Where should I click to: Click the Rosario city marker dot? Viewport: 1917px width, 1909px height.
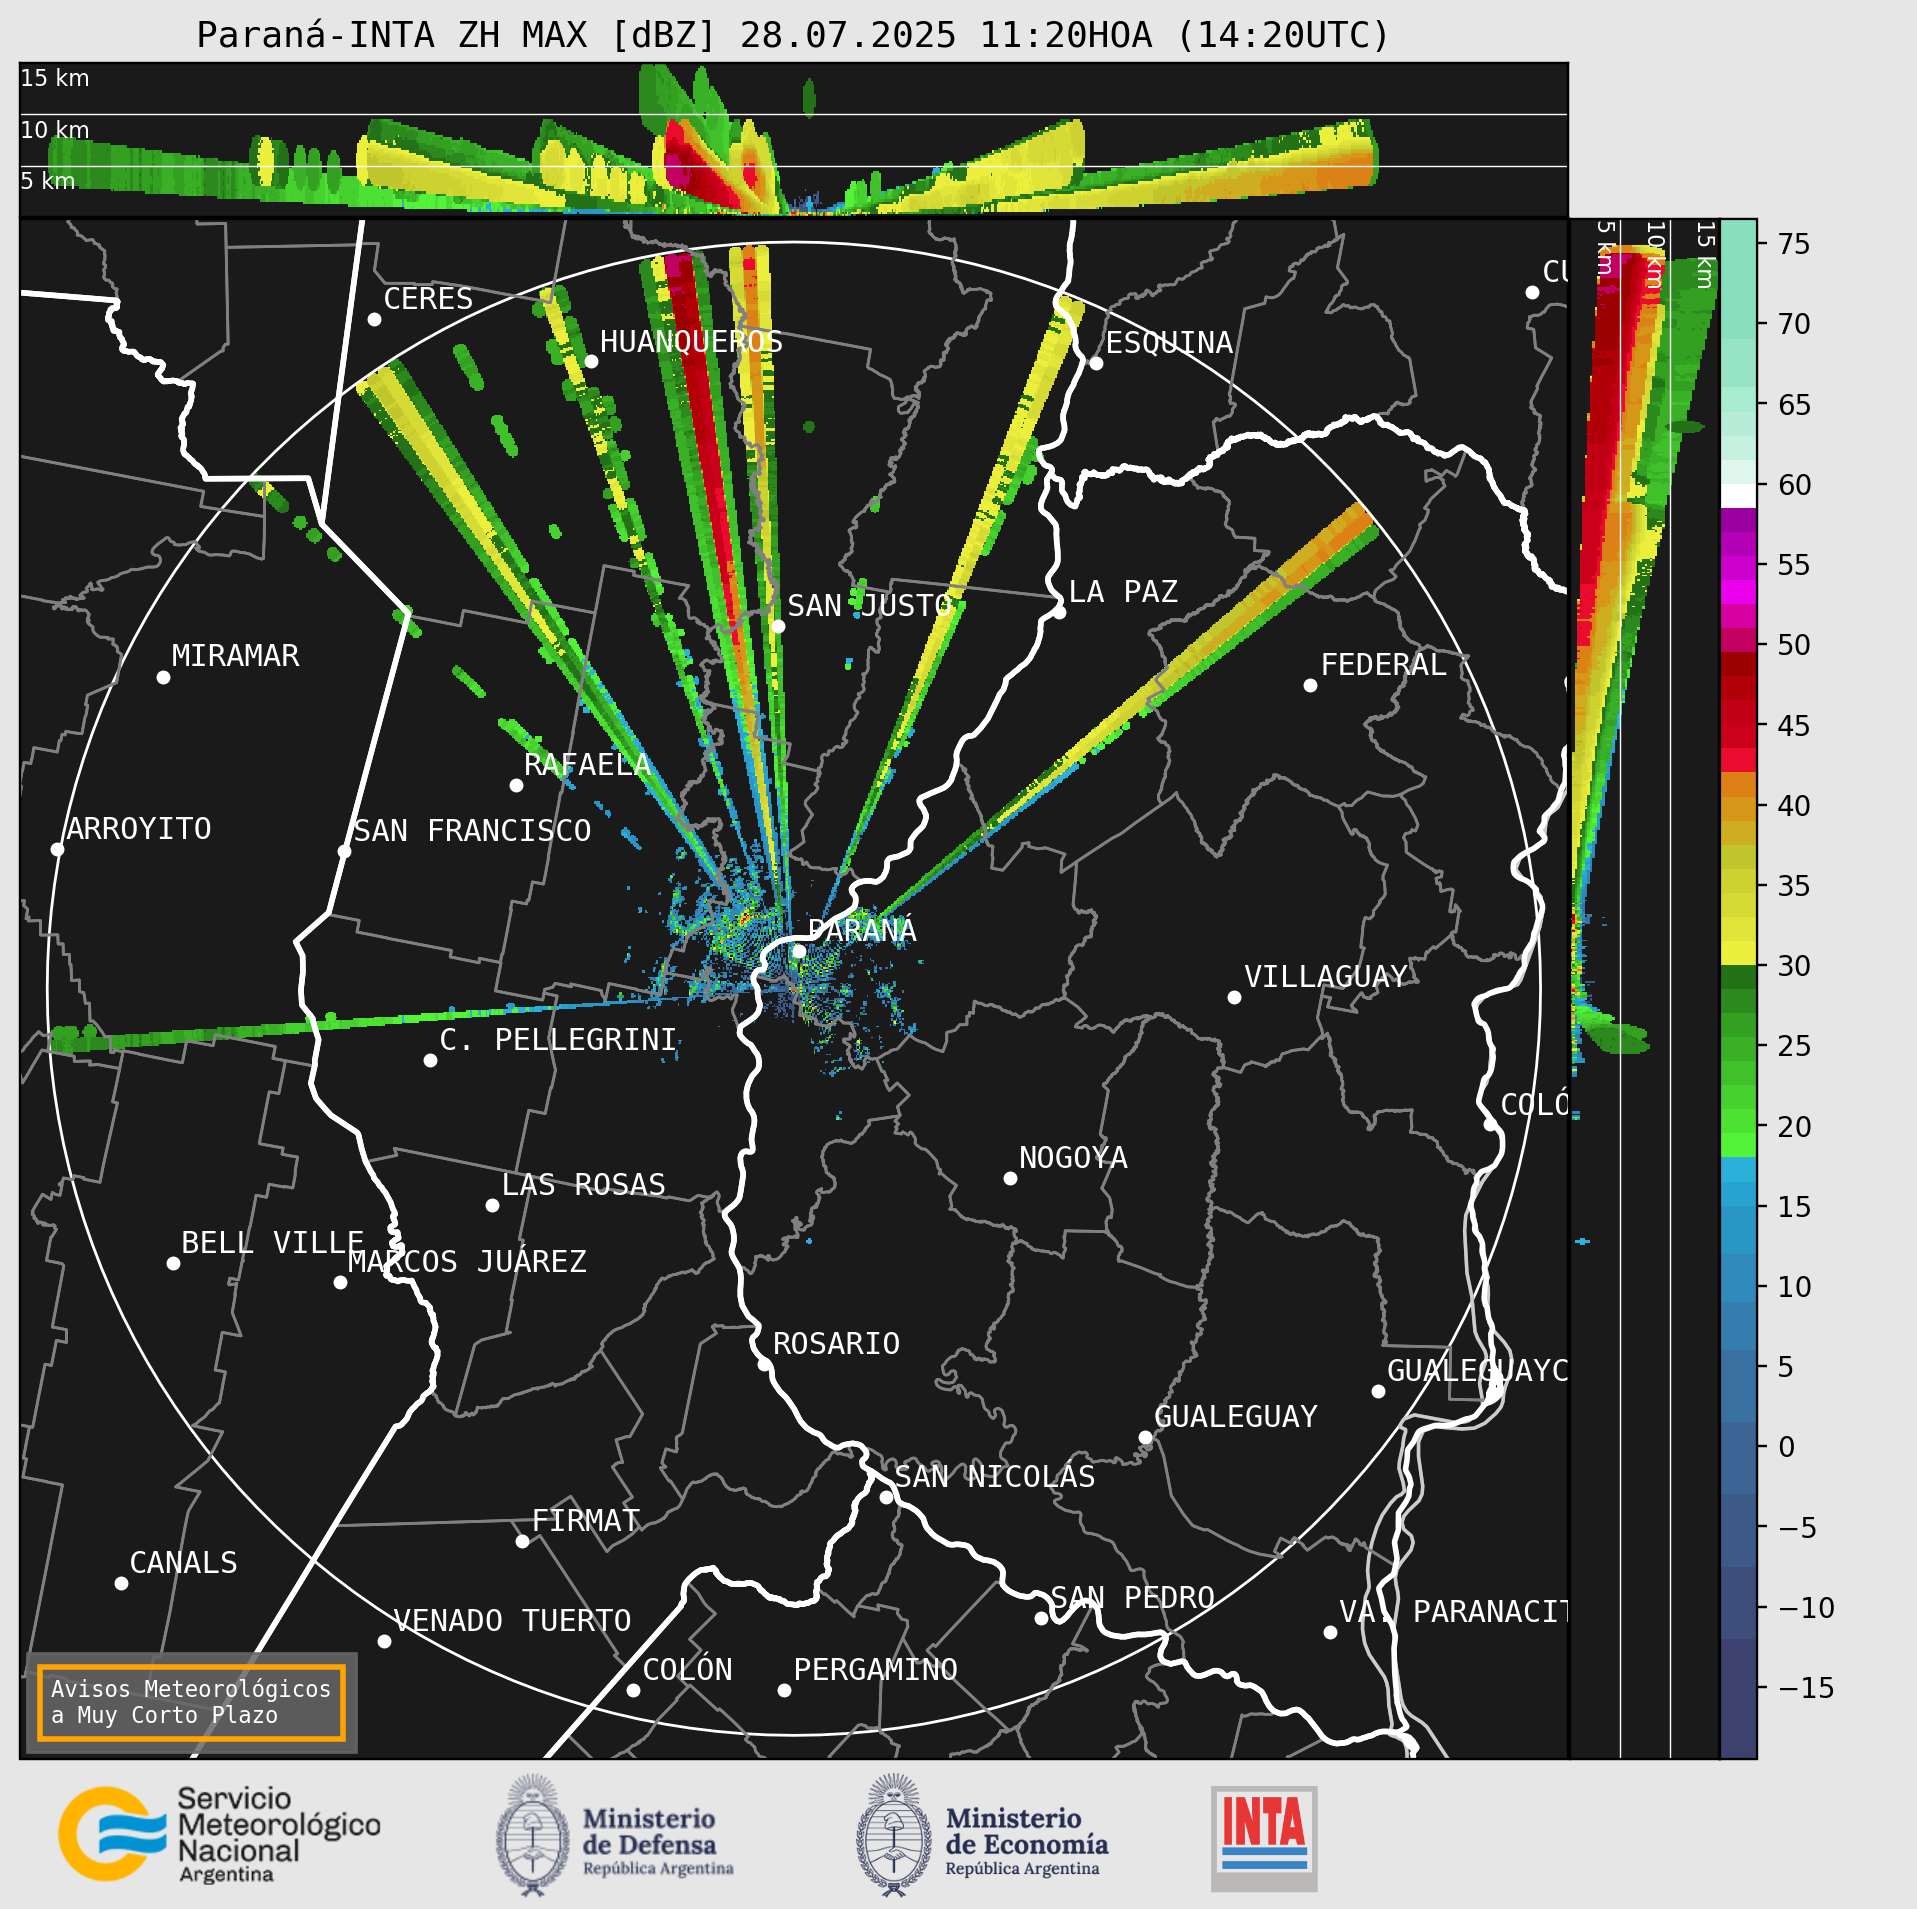764,1364
